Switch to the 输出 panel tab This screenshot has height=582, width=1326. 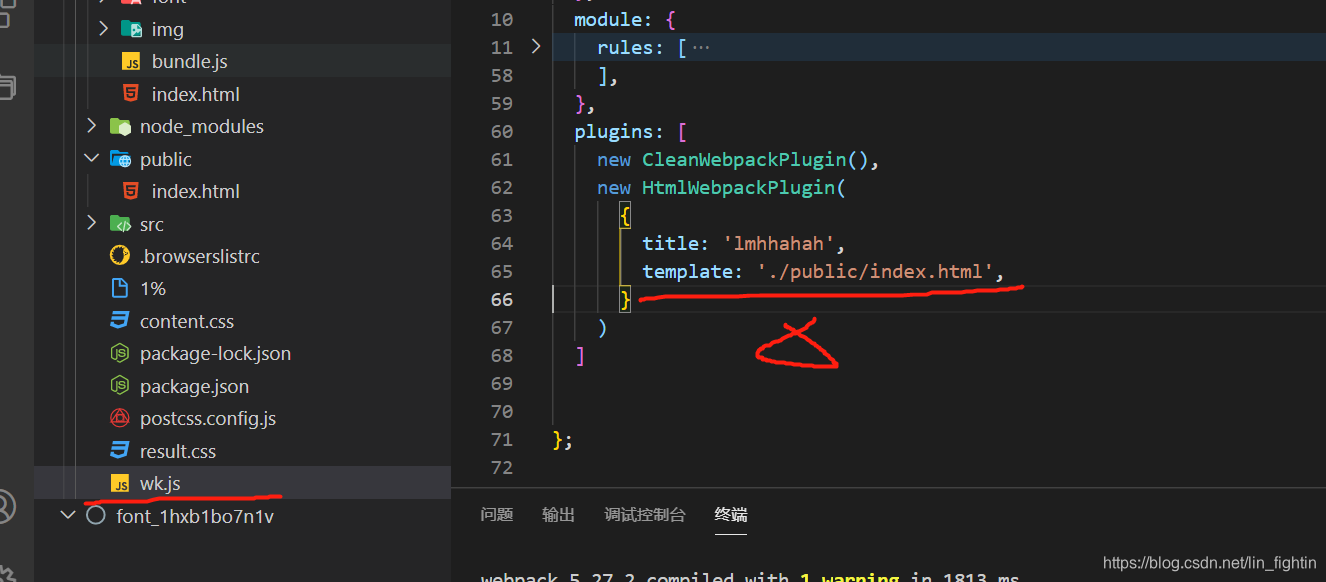[558, 515]
